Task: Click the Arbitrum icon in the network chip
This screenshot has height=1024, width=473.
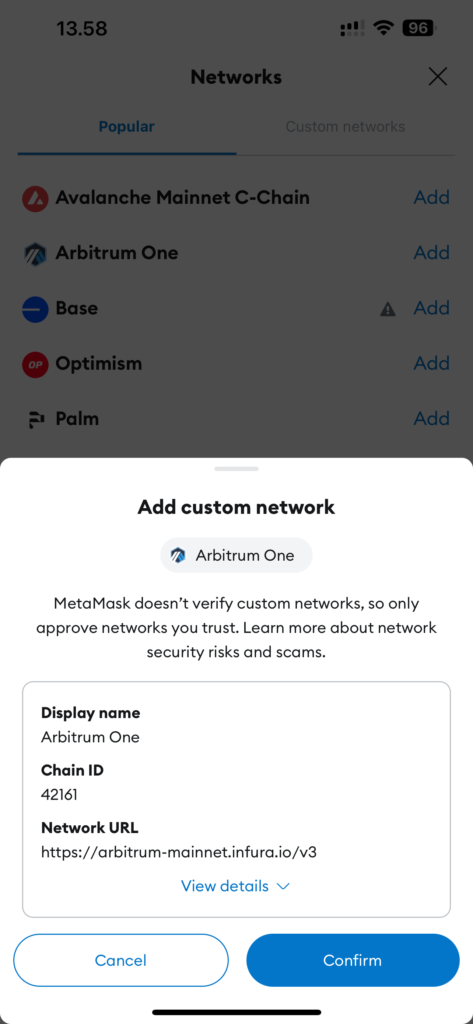Action: (178, 556)
